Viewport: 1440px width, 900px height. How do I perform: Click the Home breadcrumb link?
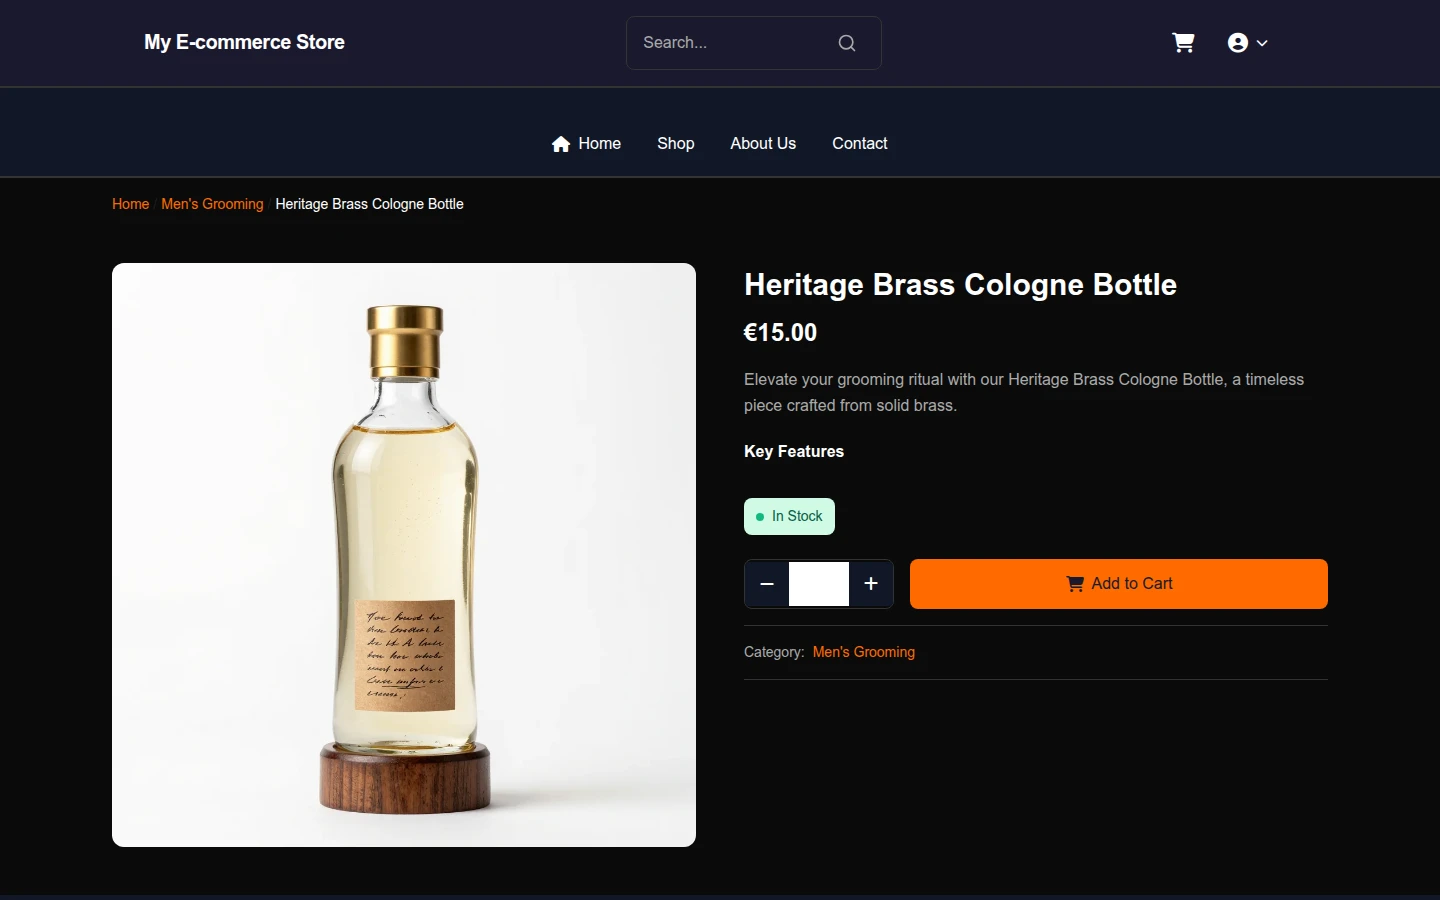(x=130, y=204)
